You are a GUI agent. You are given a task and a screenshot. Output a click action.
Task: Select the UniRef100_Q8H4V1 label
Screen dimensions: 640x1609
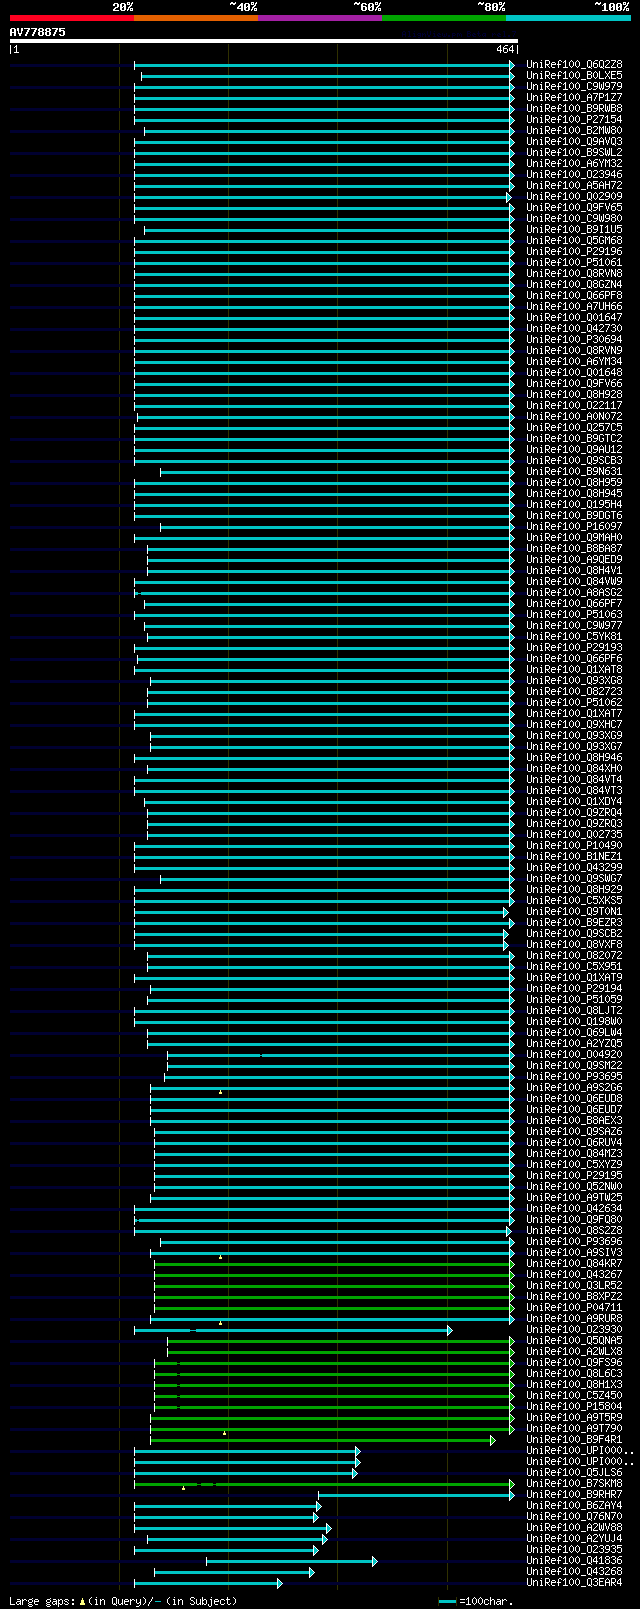[574, 570]
